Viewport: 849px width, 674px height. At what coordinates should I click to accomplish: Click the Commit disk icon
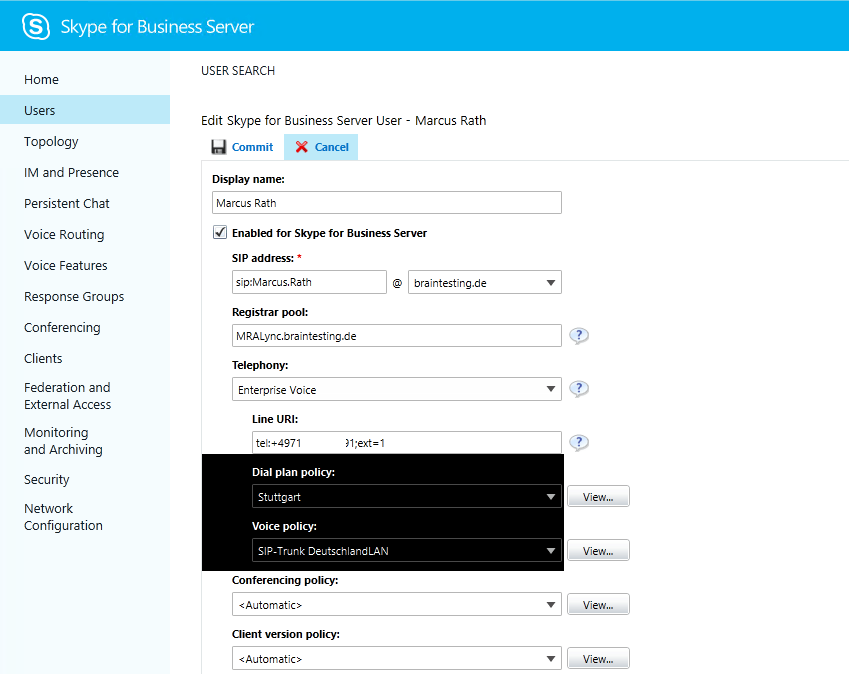tap(218, 146)
